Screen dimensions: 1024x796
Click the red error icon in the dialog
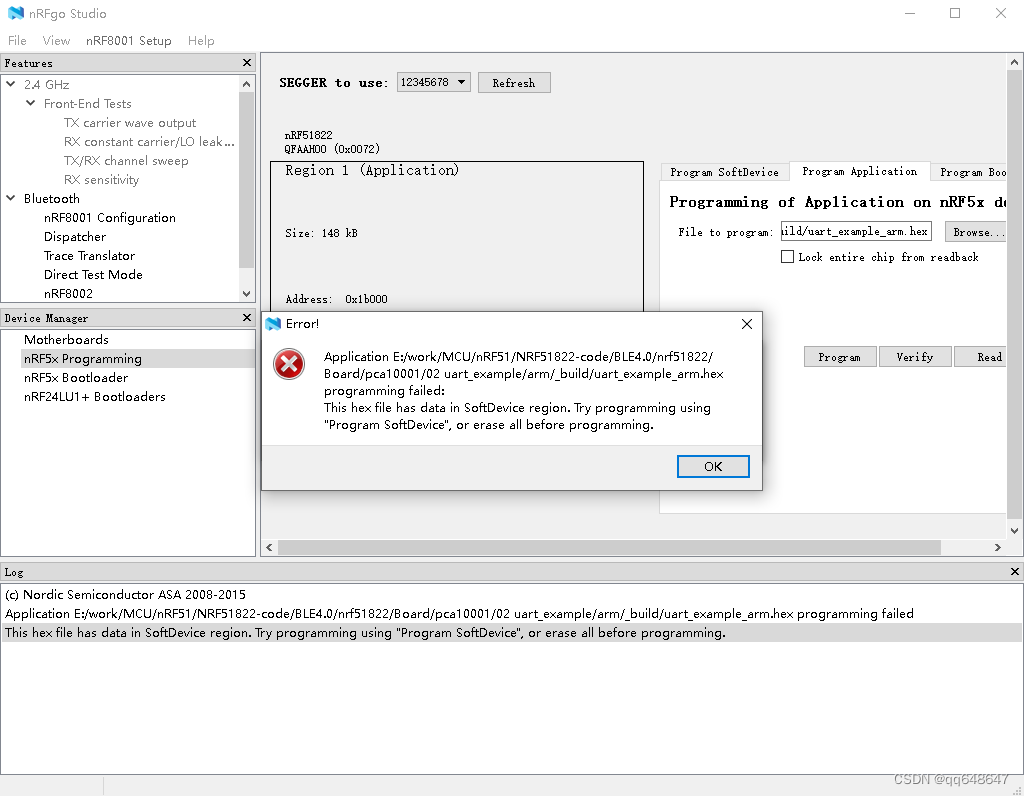[289, 364]
